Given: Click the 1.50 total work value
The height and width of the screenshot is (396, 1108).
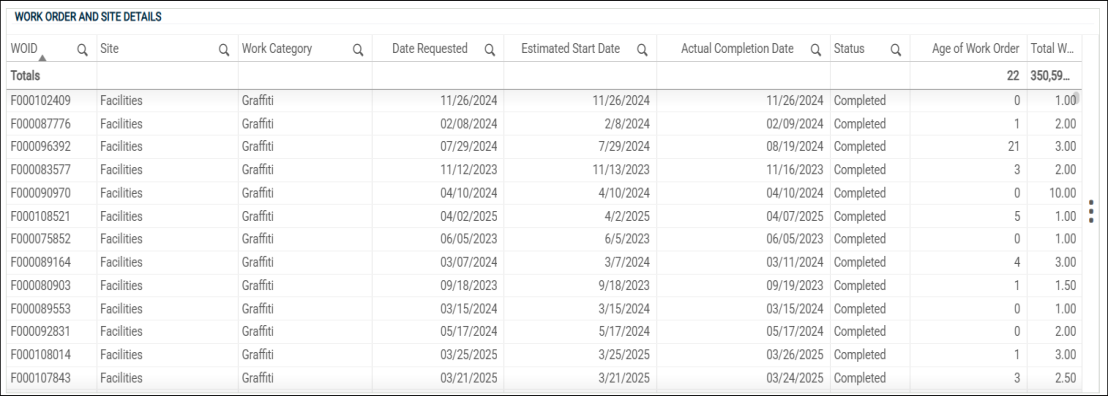Looking at the screenshot, I should click(x=1066, y=286).
